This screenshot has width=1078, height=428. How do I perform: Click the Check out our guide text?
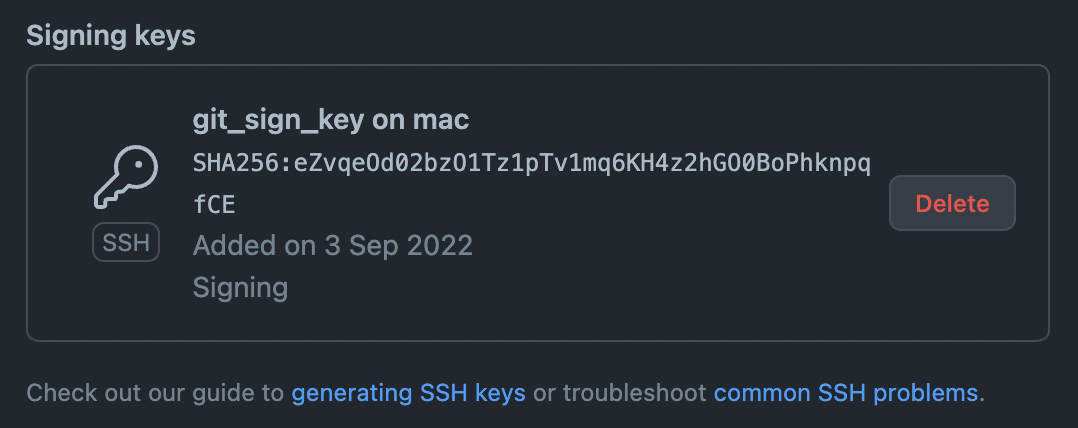(x=155, y=393)
